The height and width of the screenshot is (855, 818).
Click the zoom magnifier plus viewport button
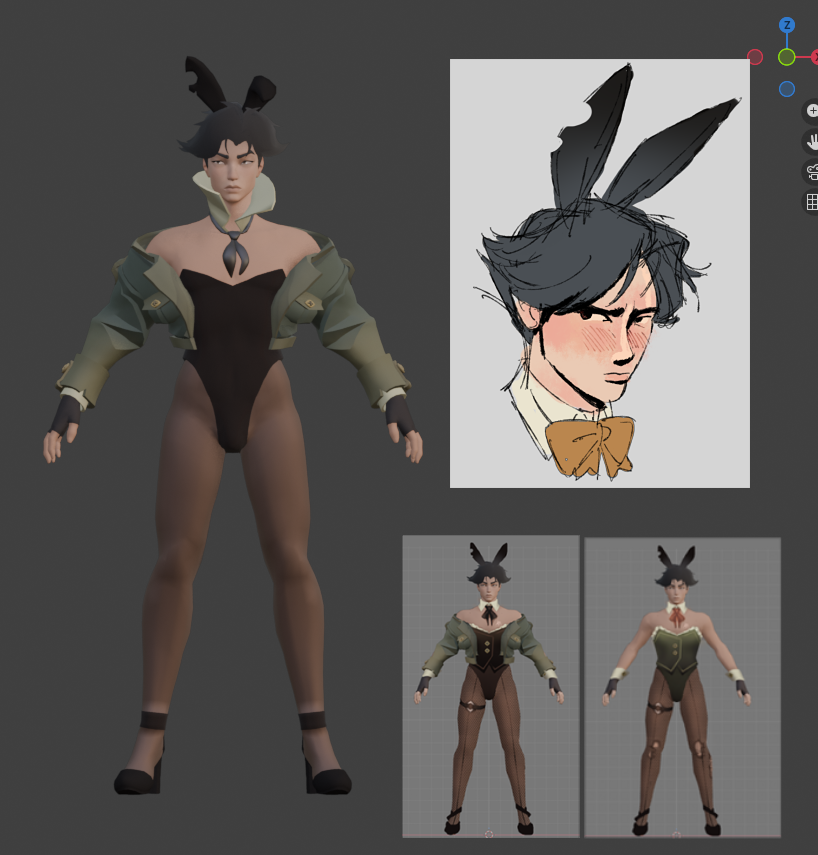click(811, 111)
